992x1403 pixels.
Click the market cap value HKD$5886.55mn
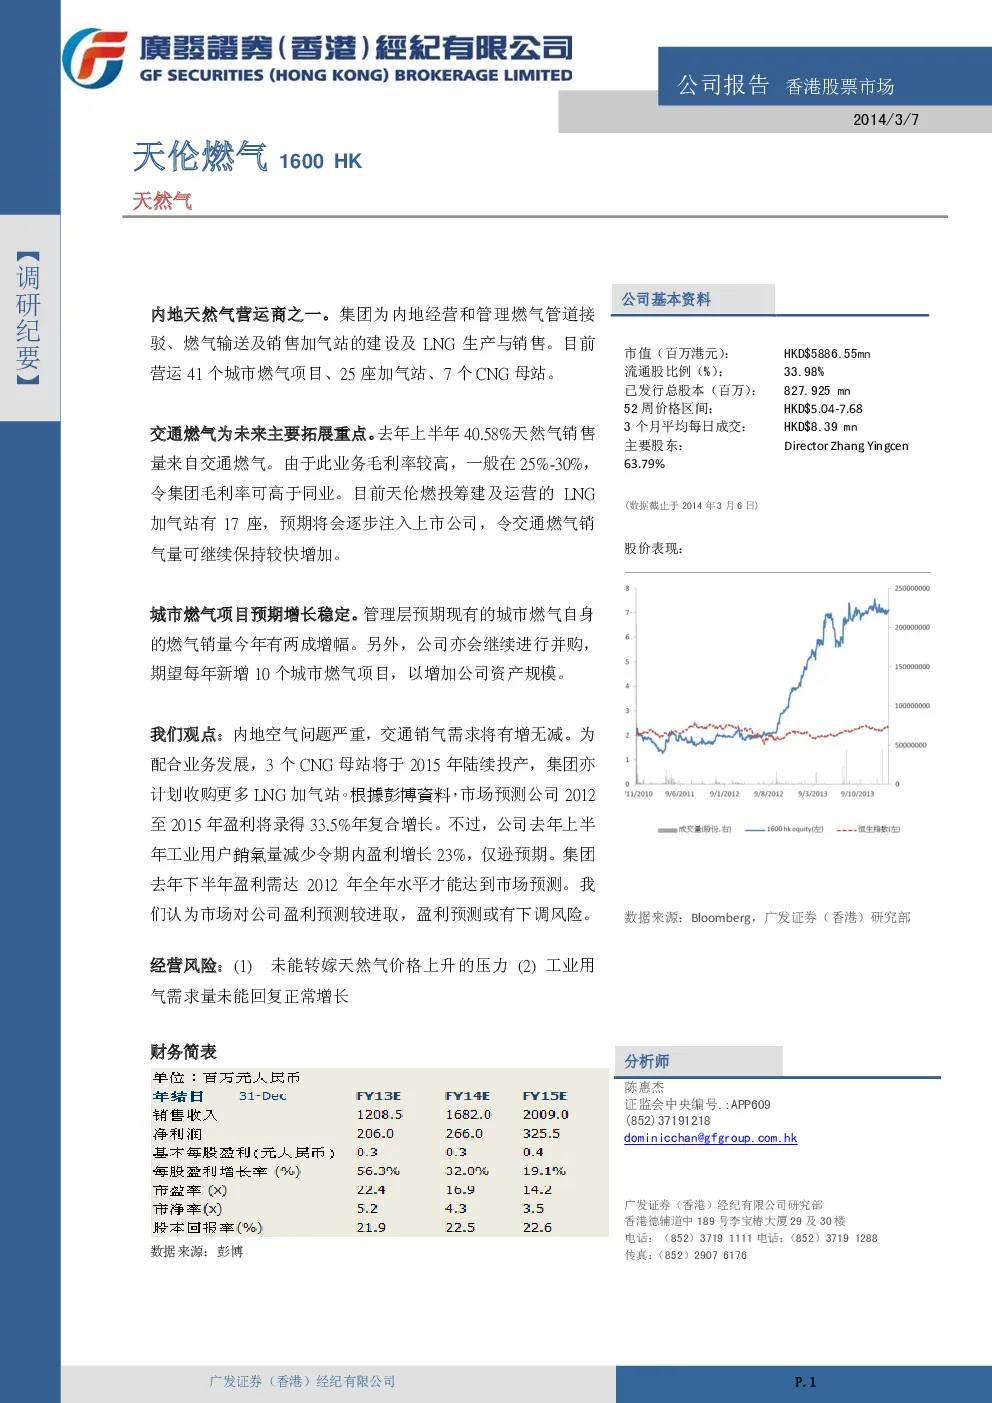(827, 354)
